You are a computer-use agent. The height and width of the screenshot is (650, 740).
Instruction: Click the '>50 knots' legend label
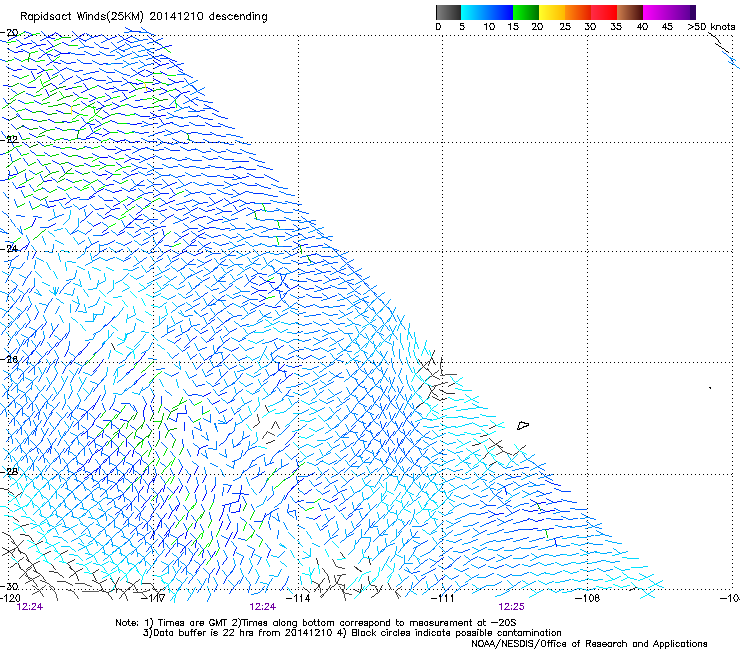pos(711,27)
